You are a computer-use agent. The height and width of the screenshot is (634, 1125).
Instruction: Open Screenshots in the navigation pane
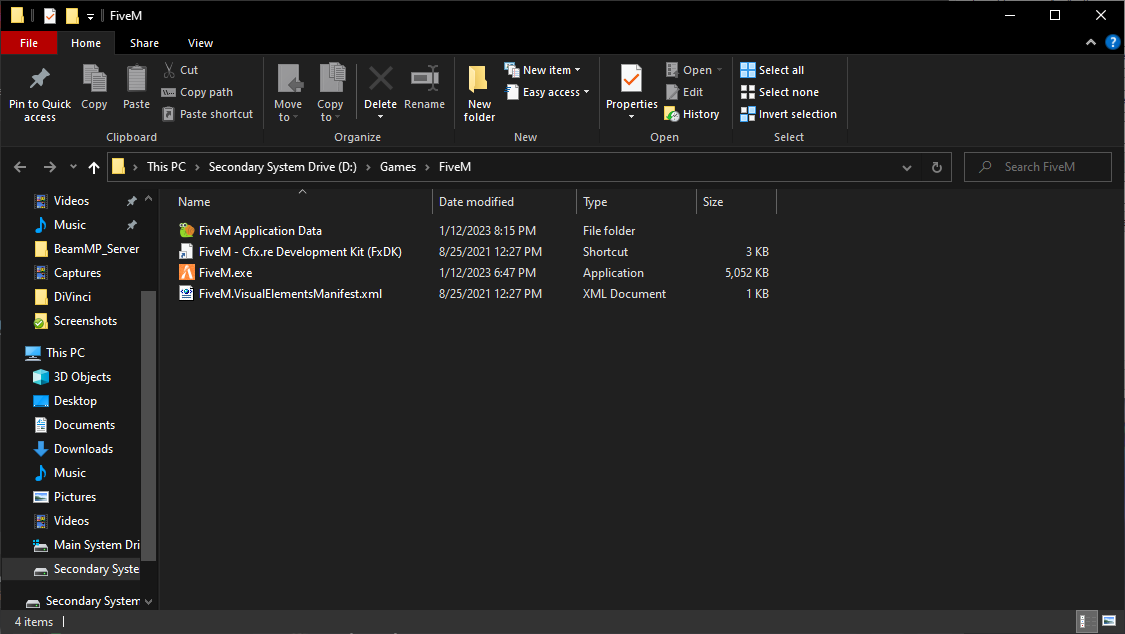tap(75, 321)
